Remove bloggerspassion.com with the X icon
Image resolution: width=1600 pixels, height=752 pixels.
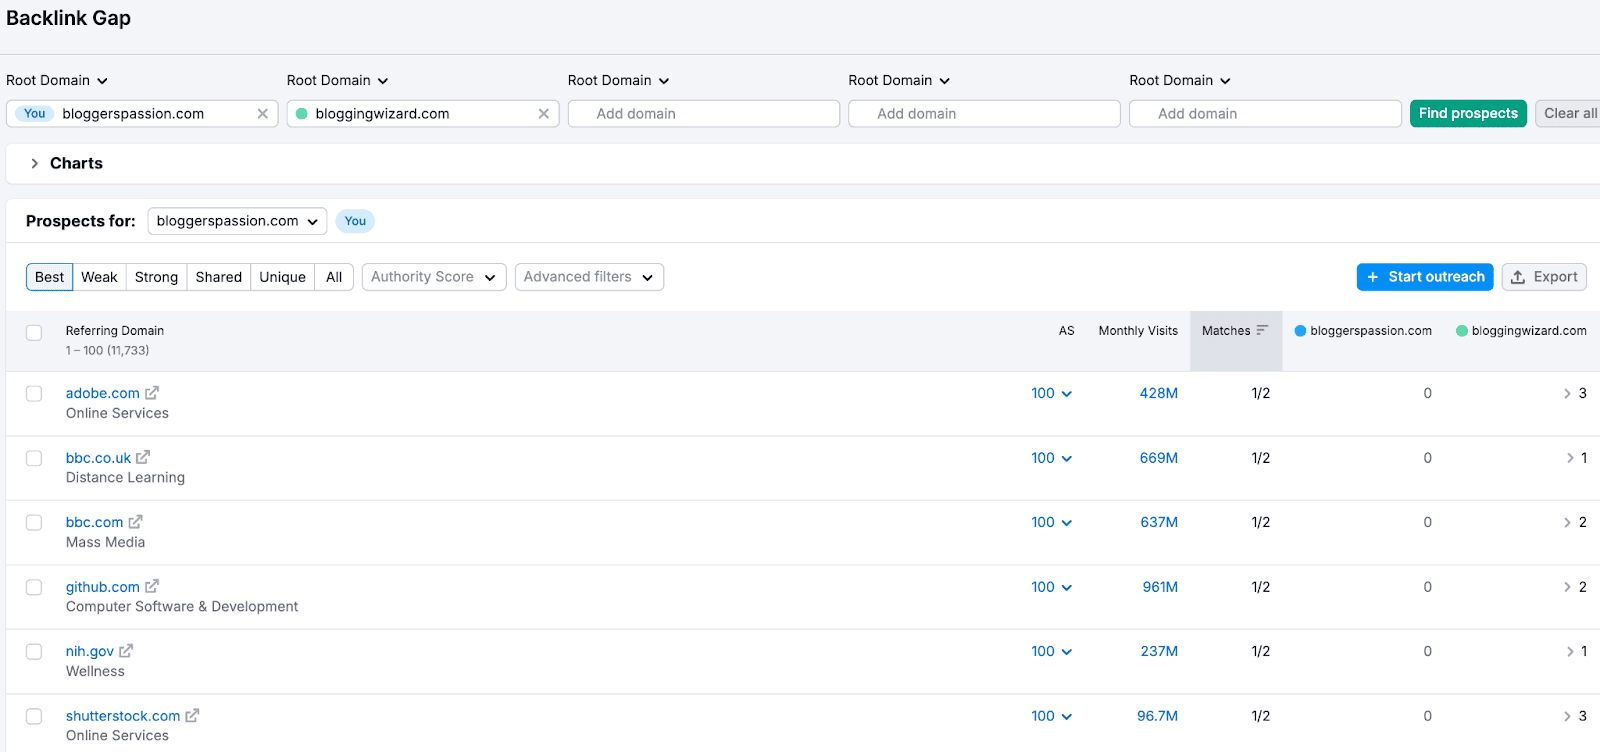[262, 114]
